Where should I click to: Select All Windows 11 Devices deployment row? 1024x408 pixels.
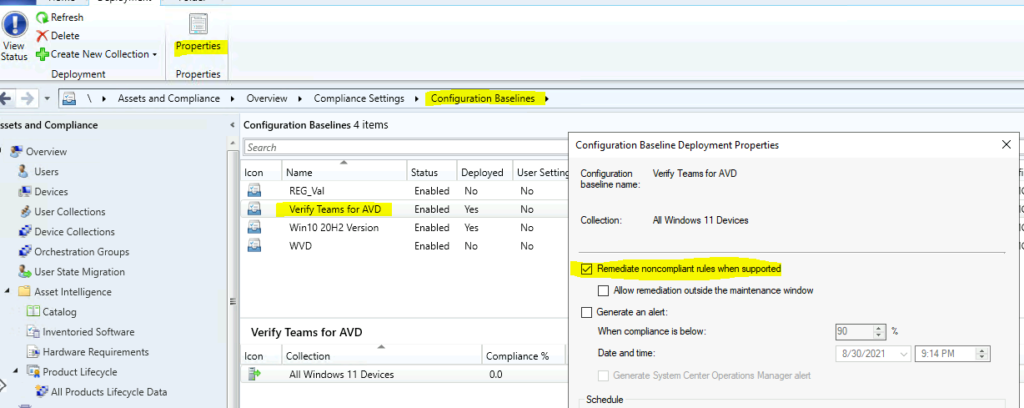pyautogui.click(x=404, y=375)
